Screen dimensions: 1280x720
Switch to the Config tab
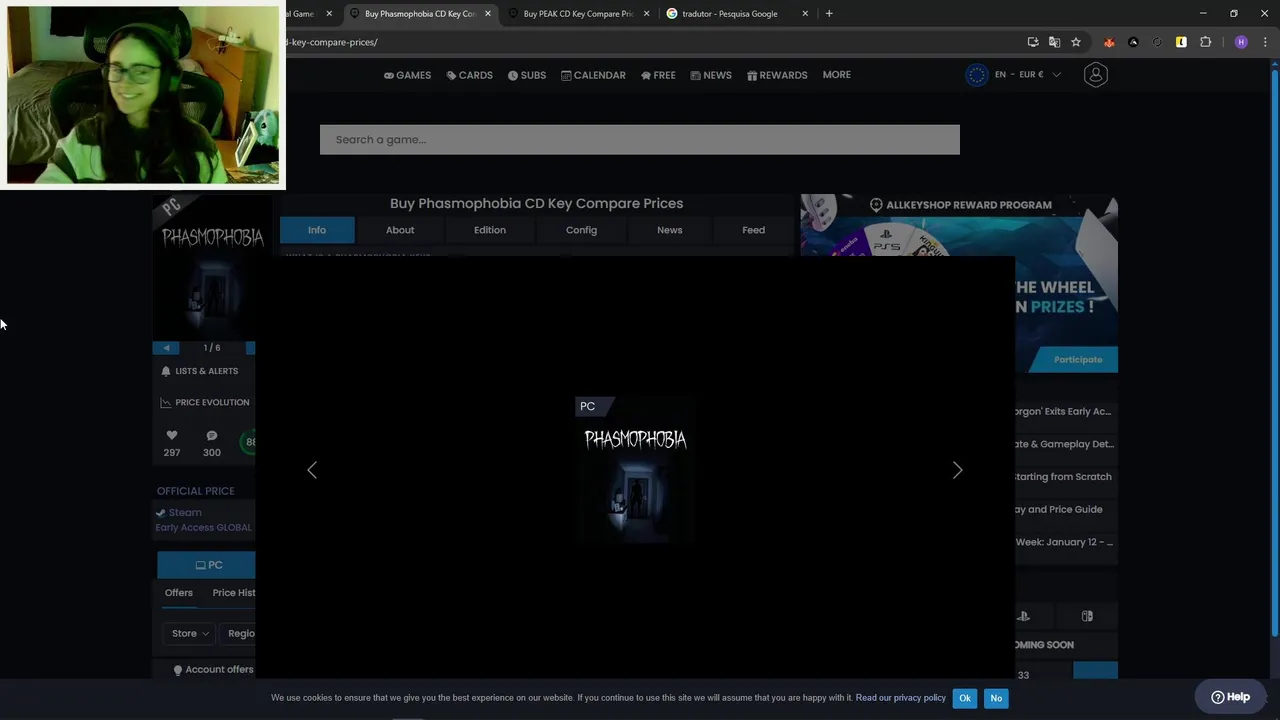581,230
